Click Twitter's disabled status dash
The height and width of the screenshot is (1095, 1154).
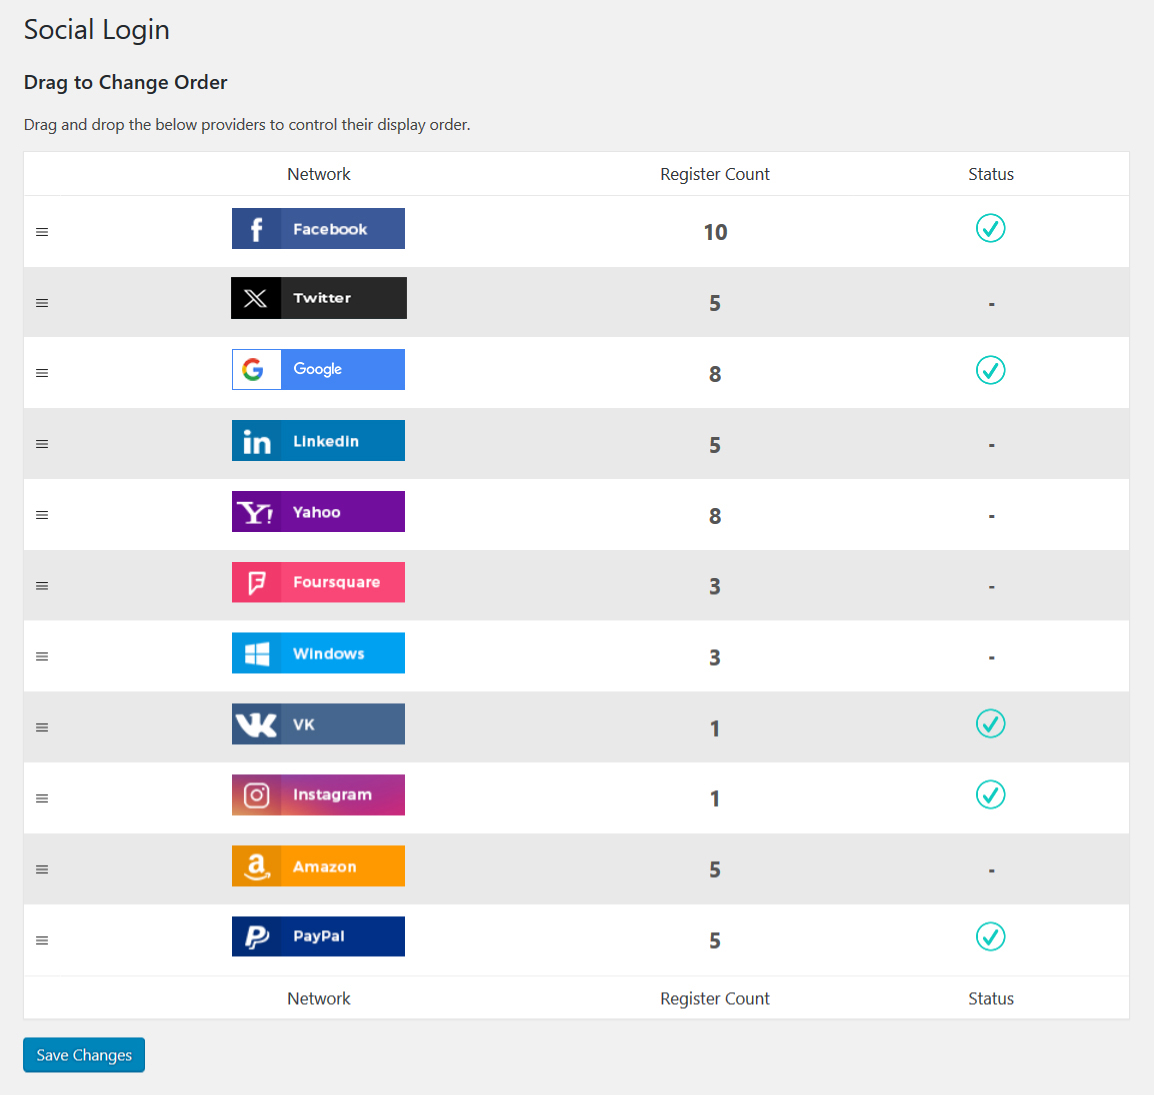(x=991, y=304)
